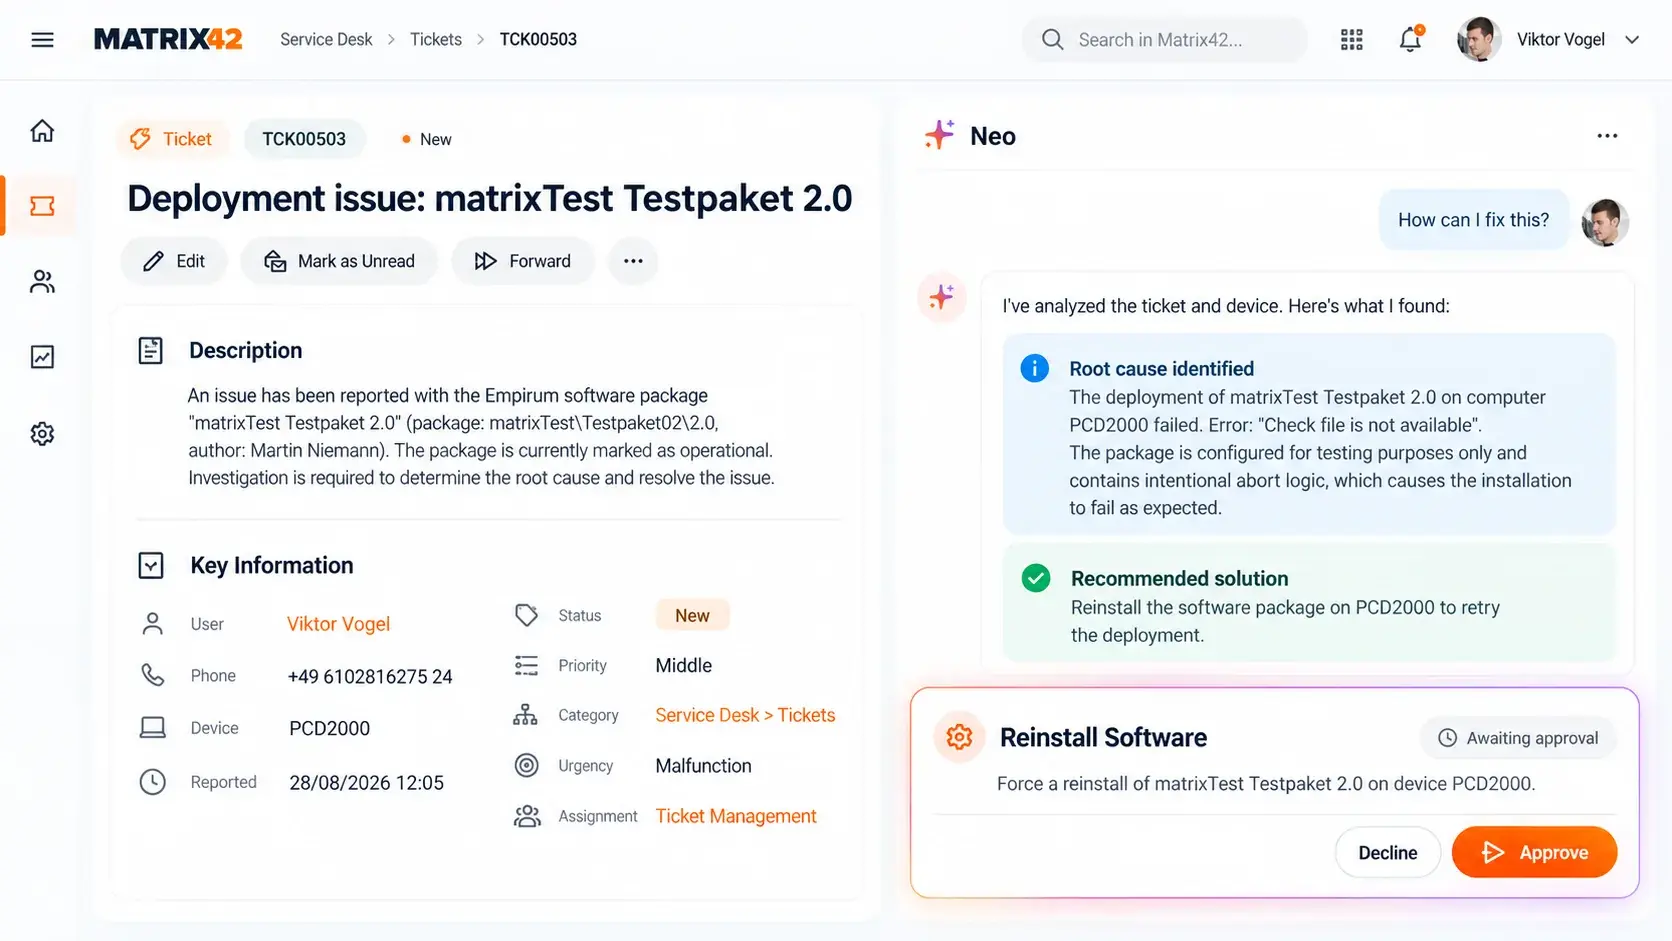1672x941 pixels.
Task: Select the TCK00503 breadcrumb item
Action: pyautogui.click(x=538, y=39)
